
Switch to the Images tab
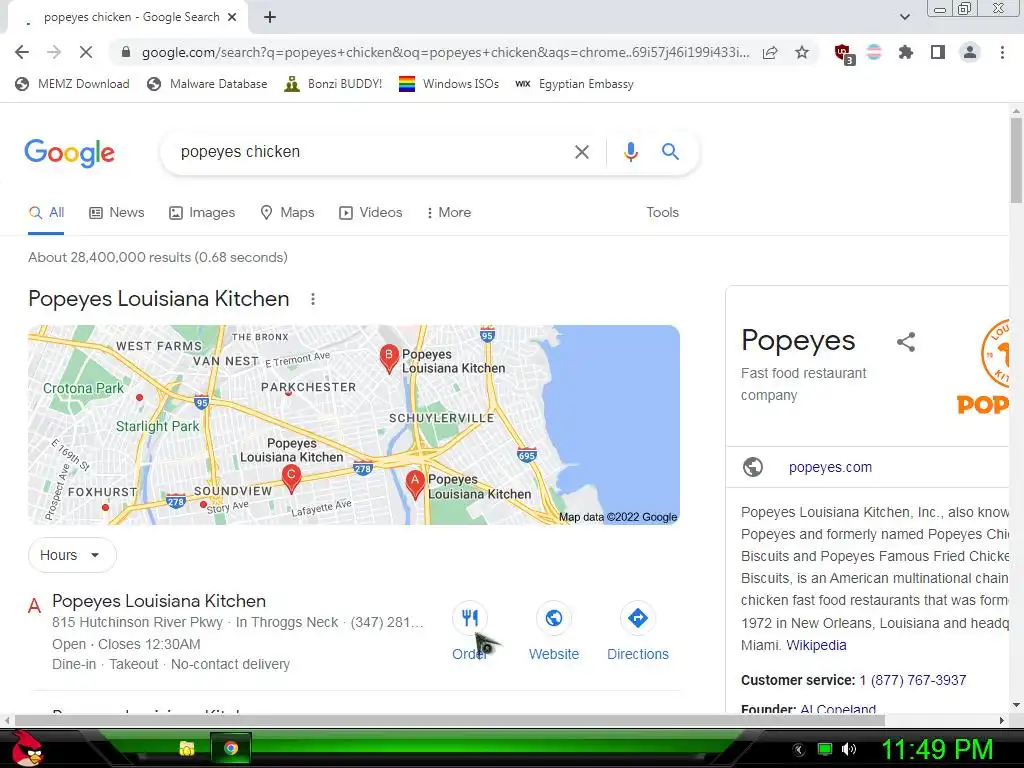pyautogui.click(x=202, y=212)
